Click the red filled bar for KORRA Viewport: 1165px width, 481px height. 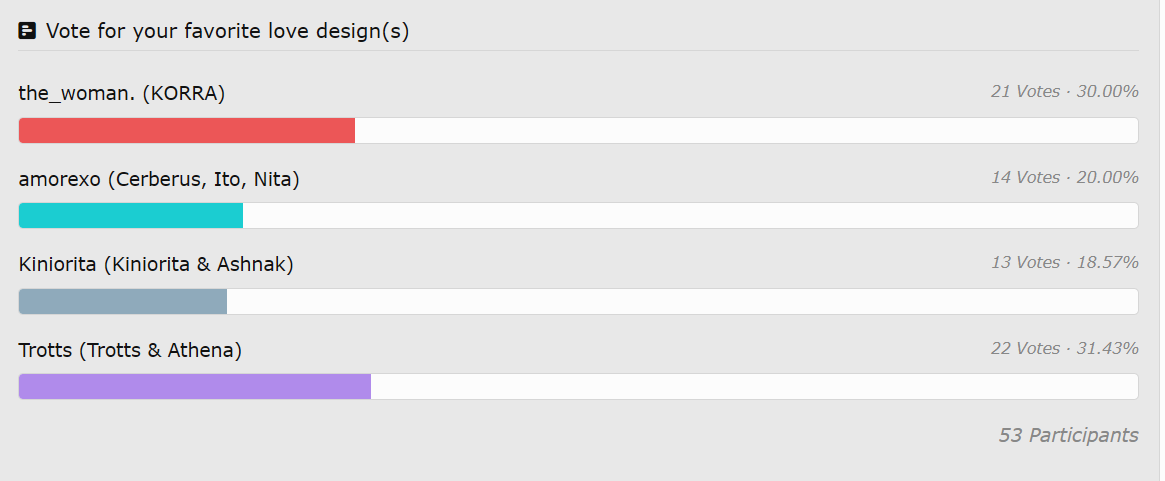pyautogui.click(x=187, y=131)
